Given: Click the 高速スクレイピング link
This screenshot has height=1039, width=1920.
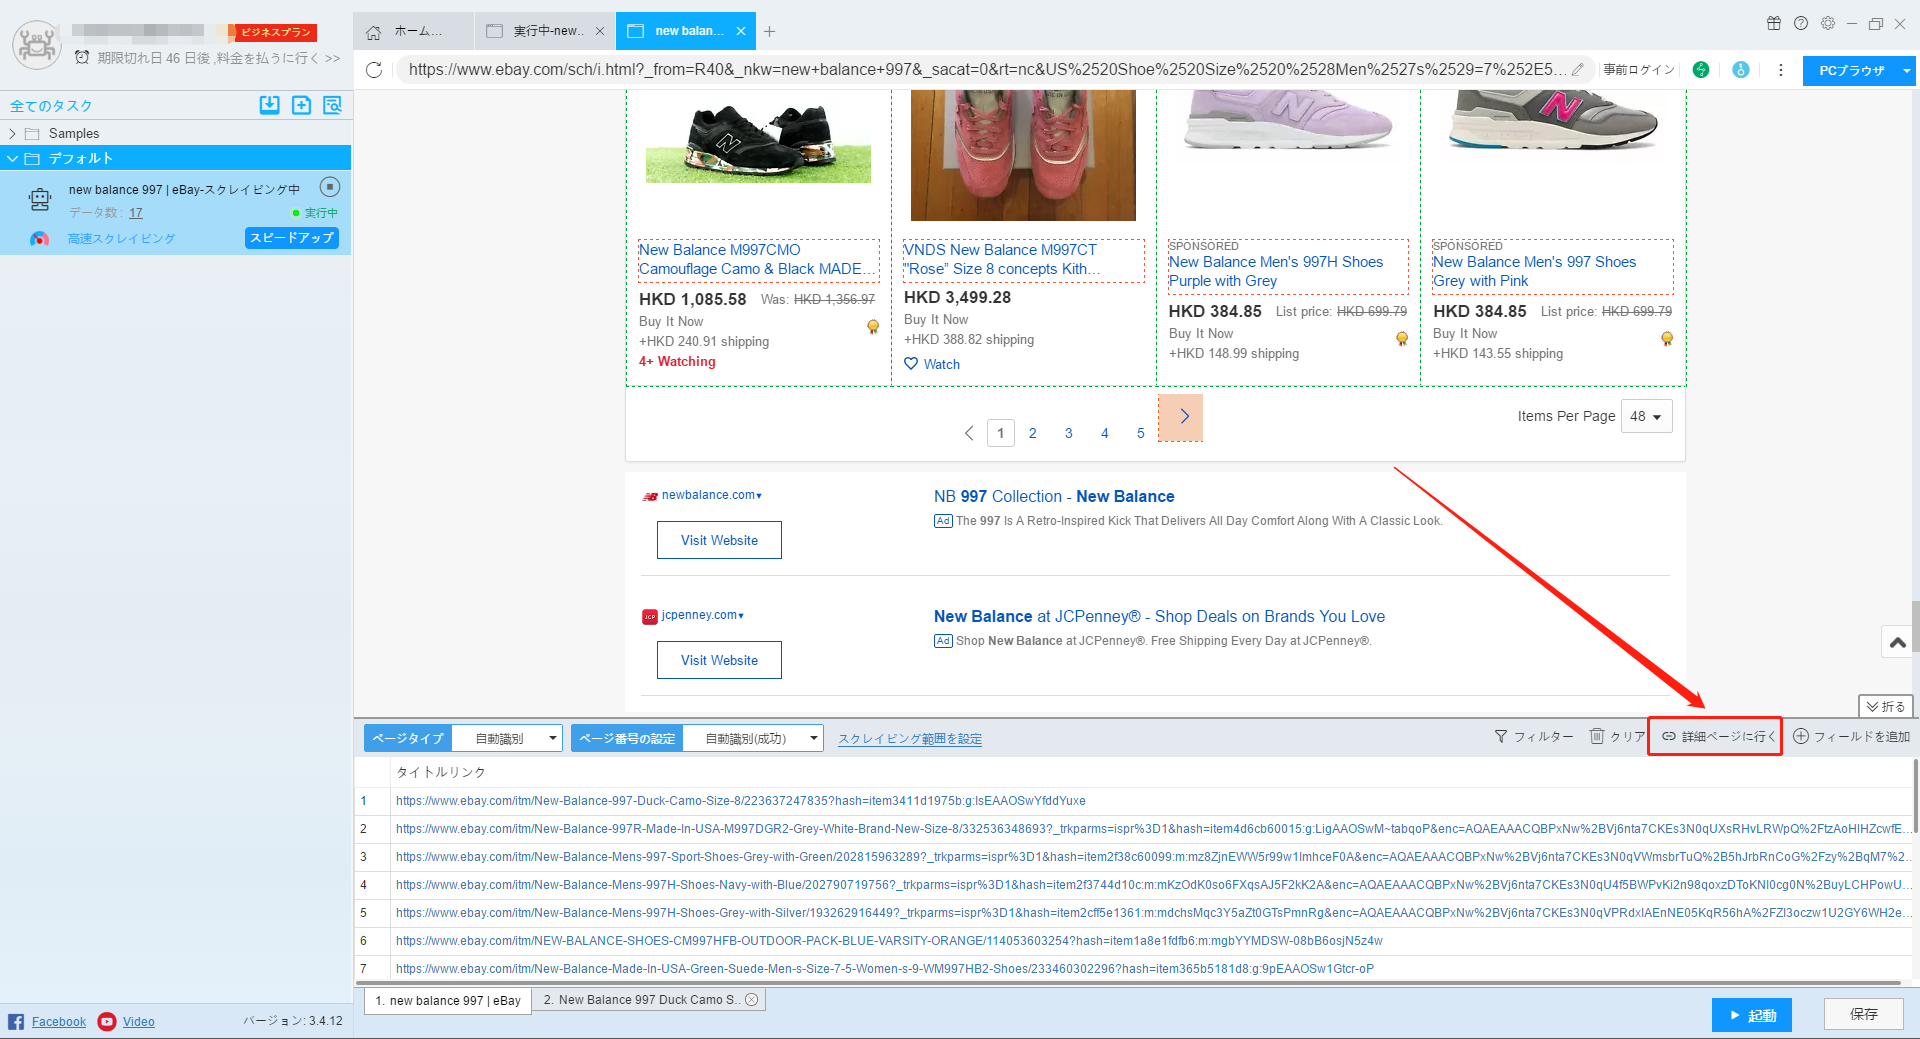Looking at the screenshot, I should [121, 238].
